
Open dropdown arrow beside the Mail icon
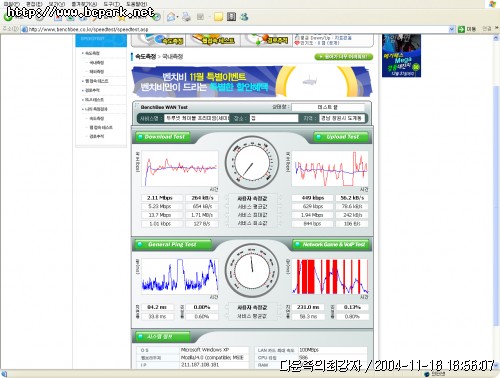(177, 17)
